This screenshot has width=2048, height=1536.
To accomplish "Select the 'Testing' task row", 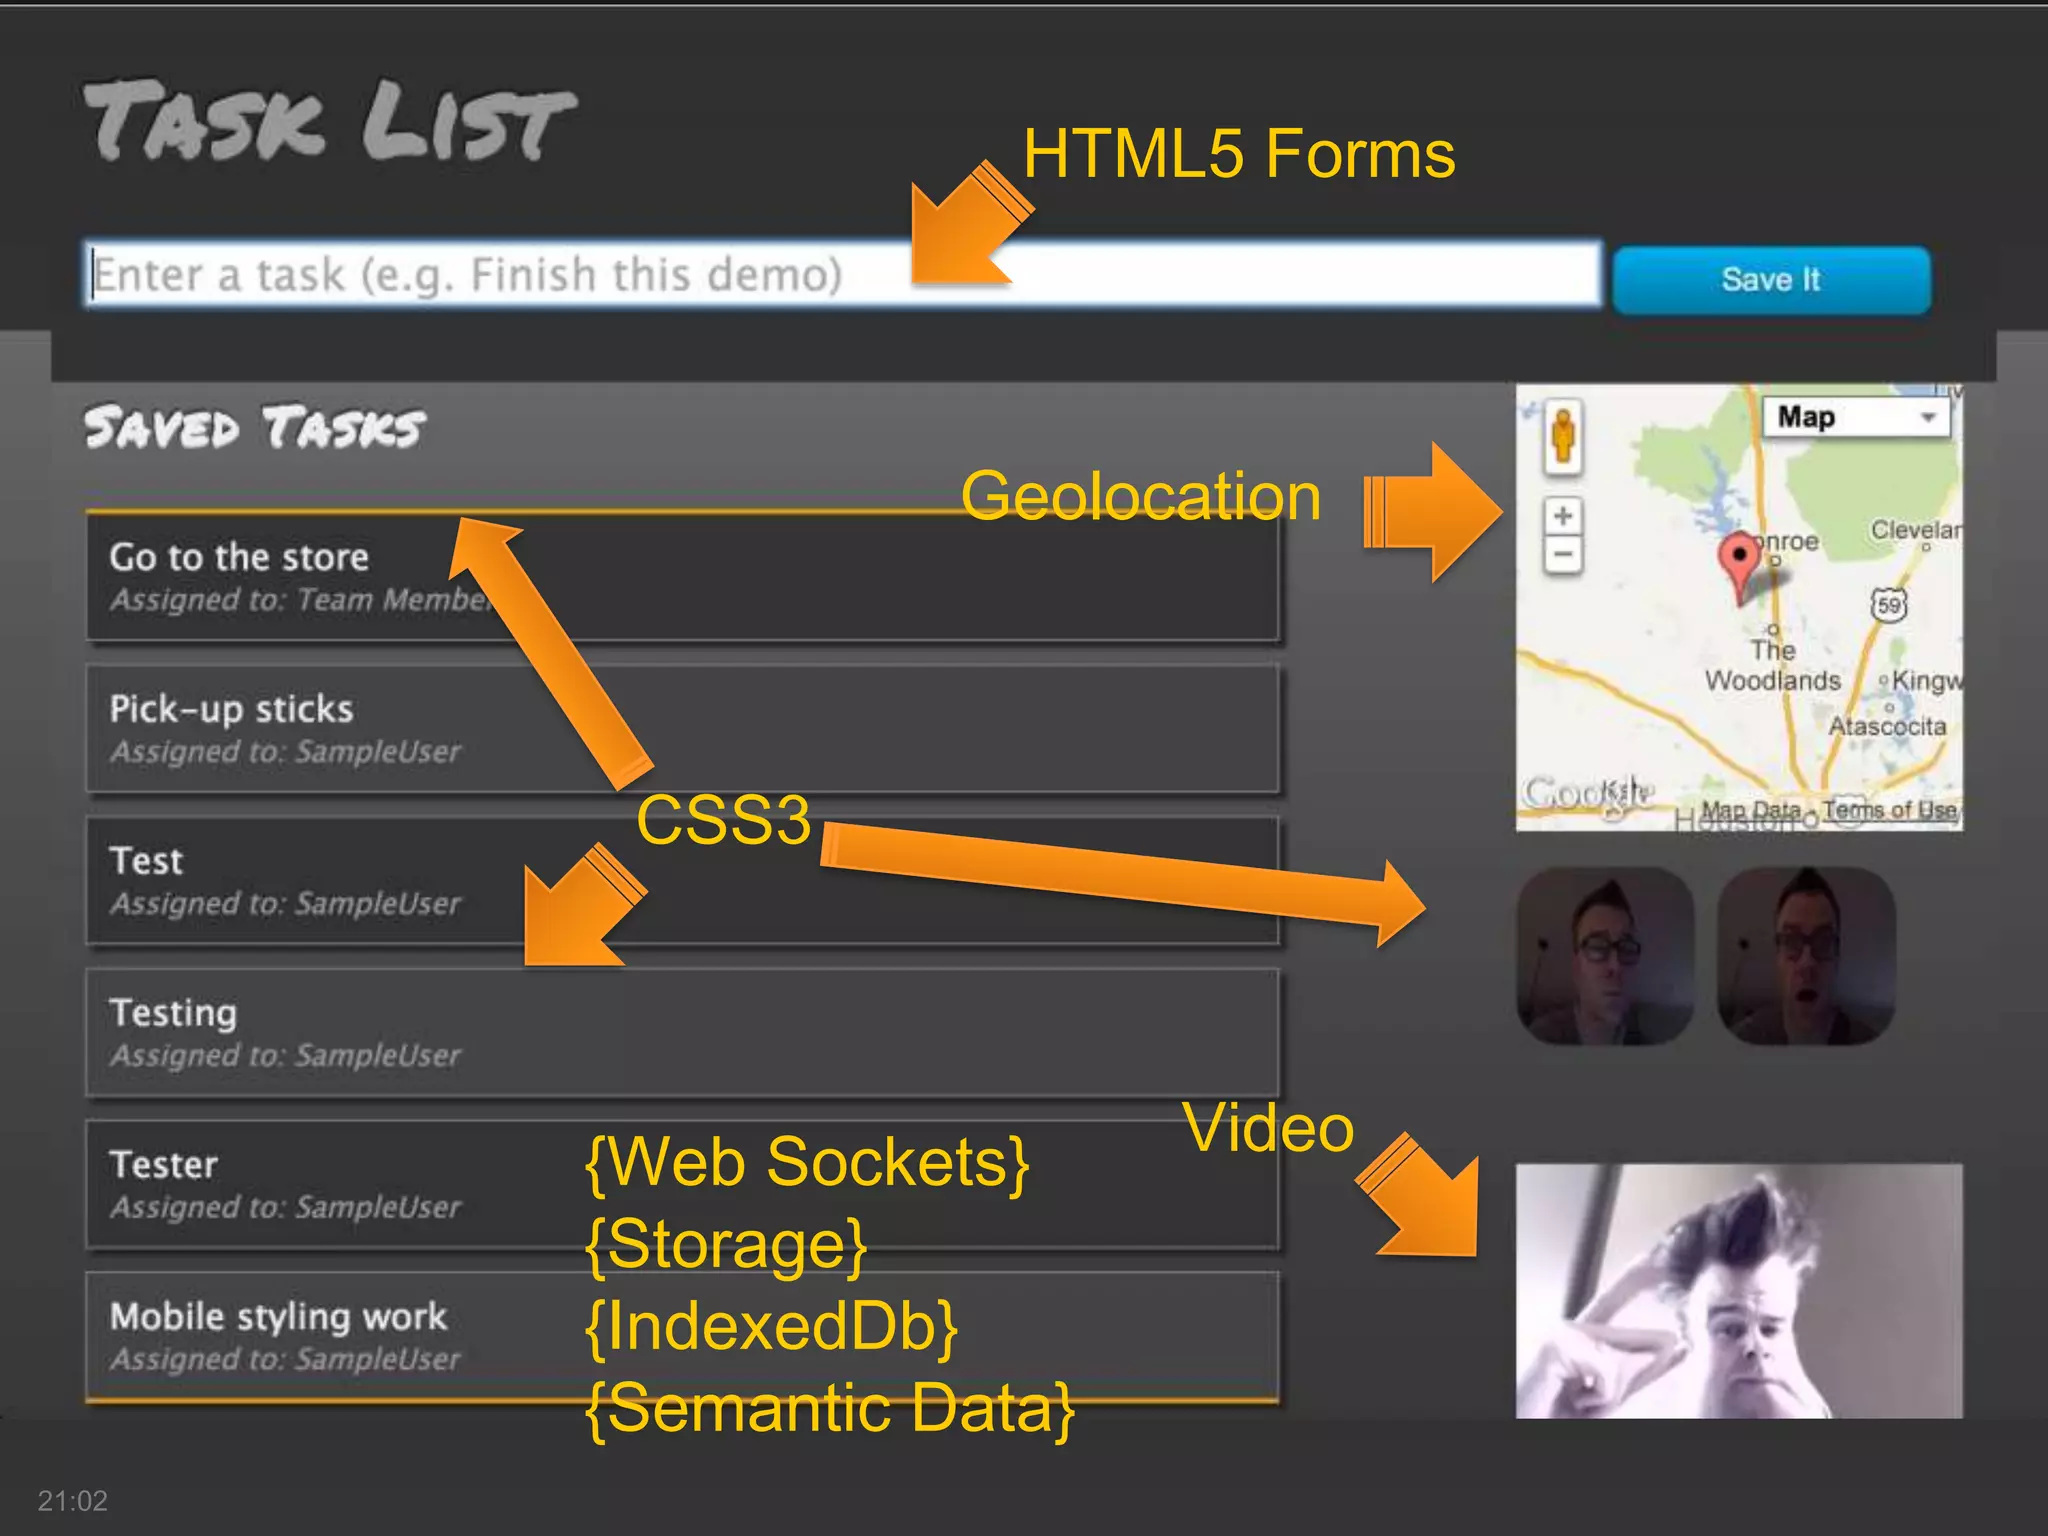I will (x=683, y=1033).
